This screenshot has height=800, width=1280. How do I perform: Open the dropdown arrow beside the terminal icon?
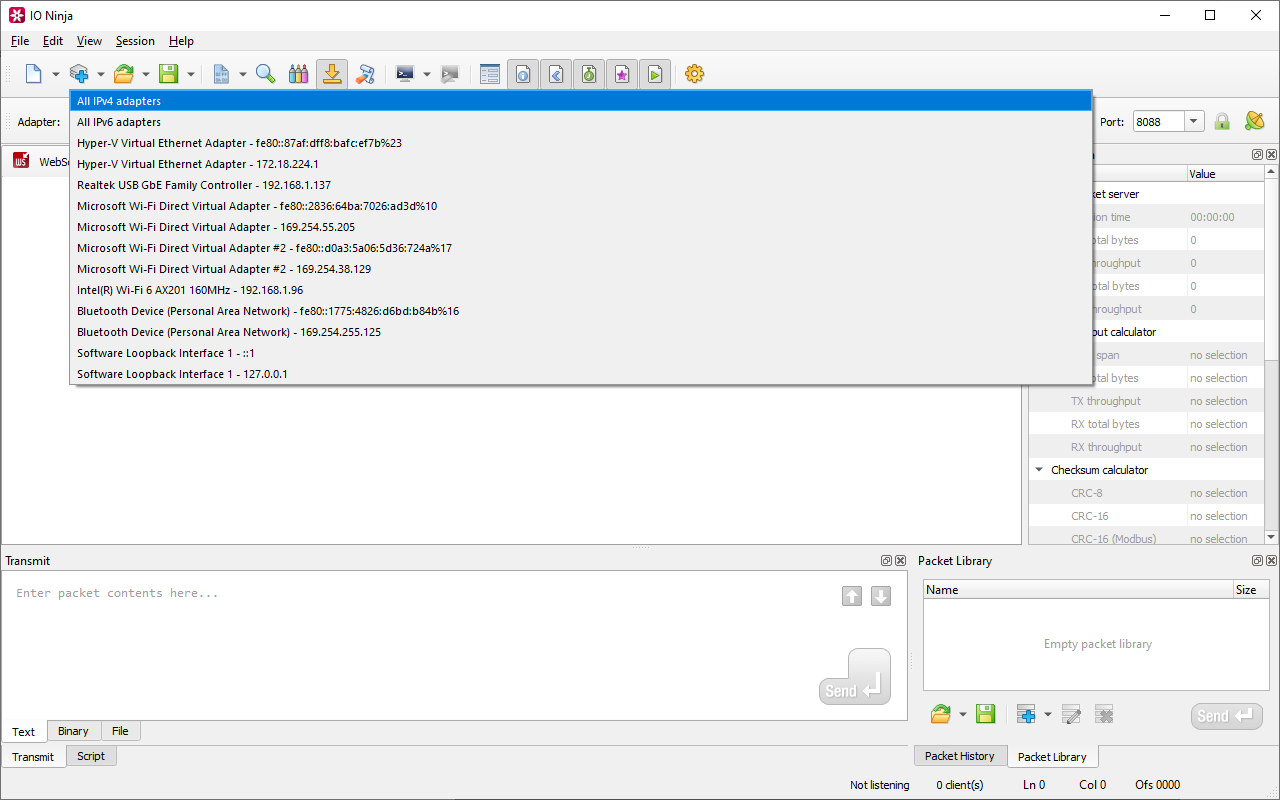426,74
